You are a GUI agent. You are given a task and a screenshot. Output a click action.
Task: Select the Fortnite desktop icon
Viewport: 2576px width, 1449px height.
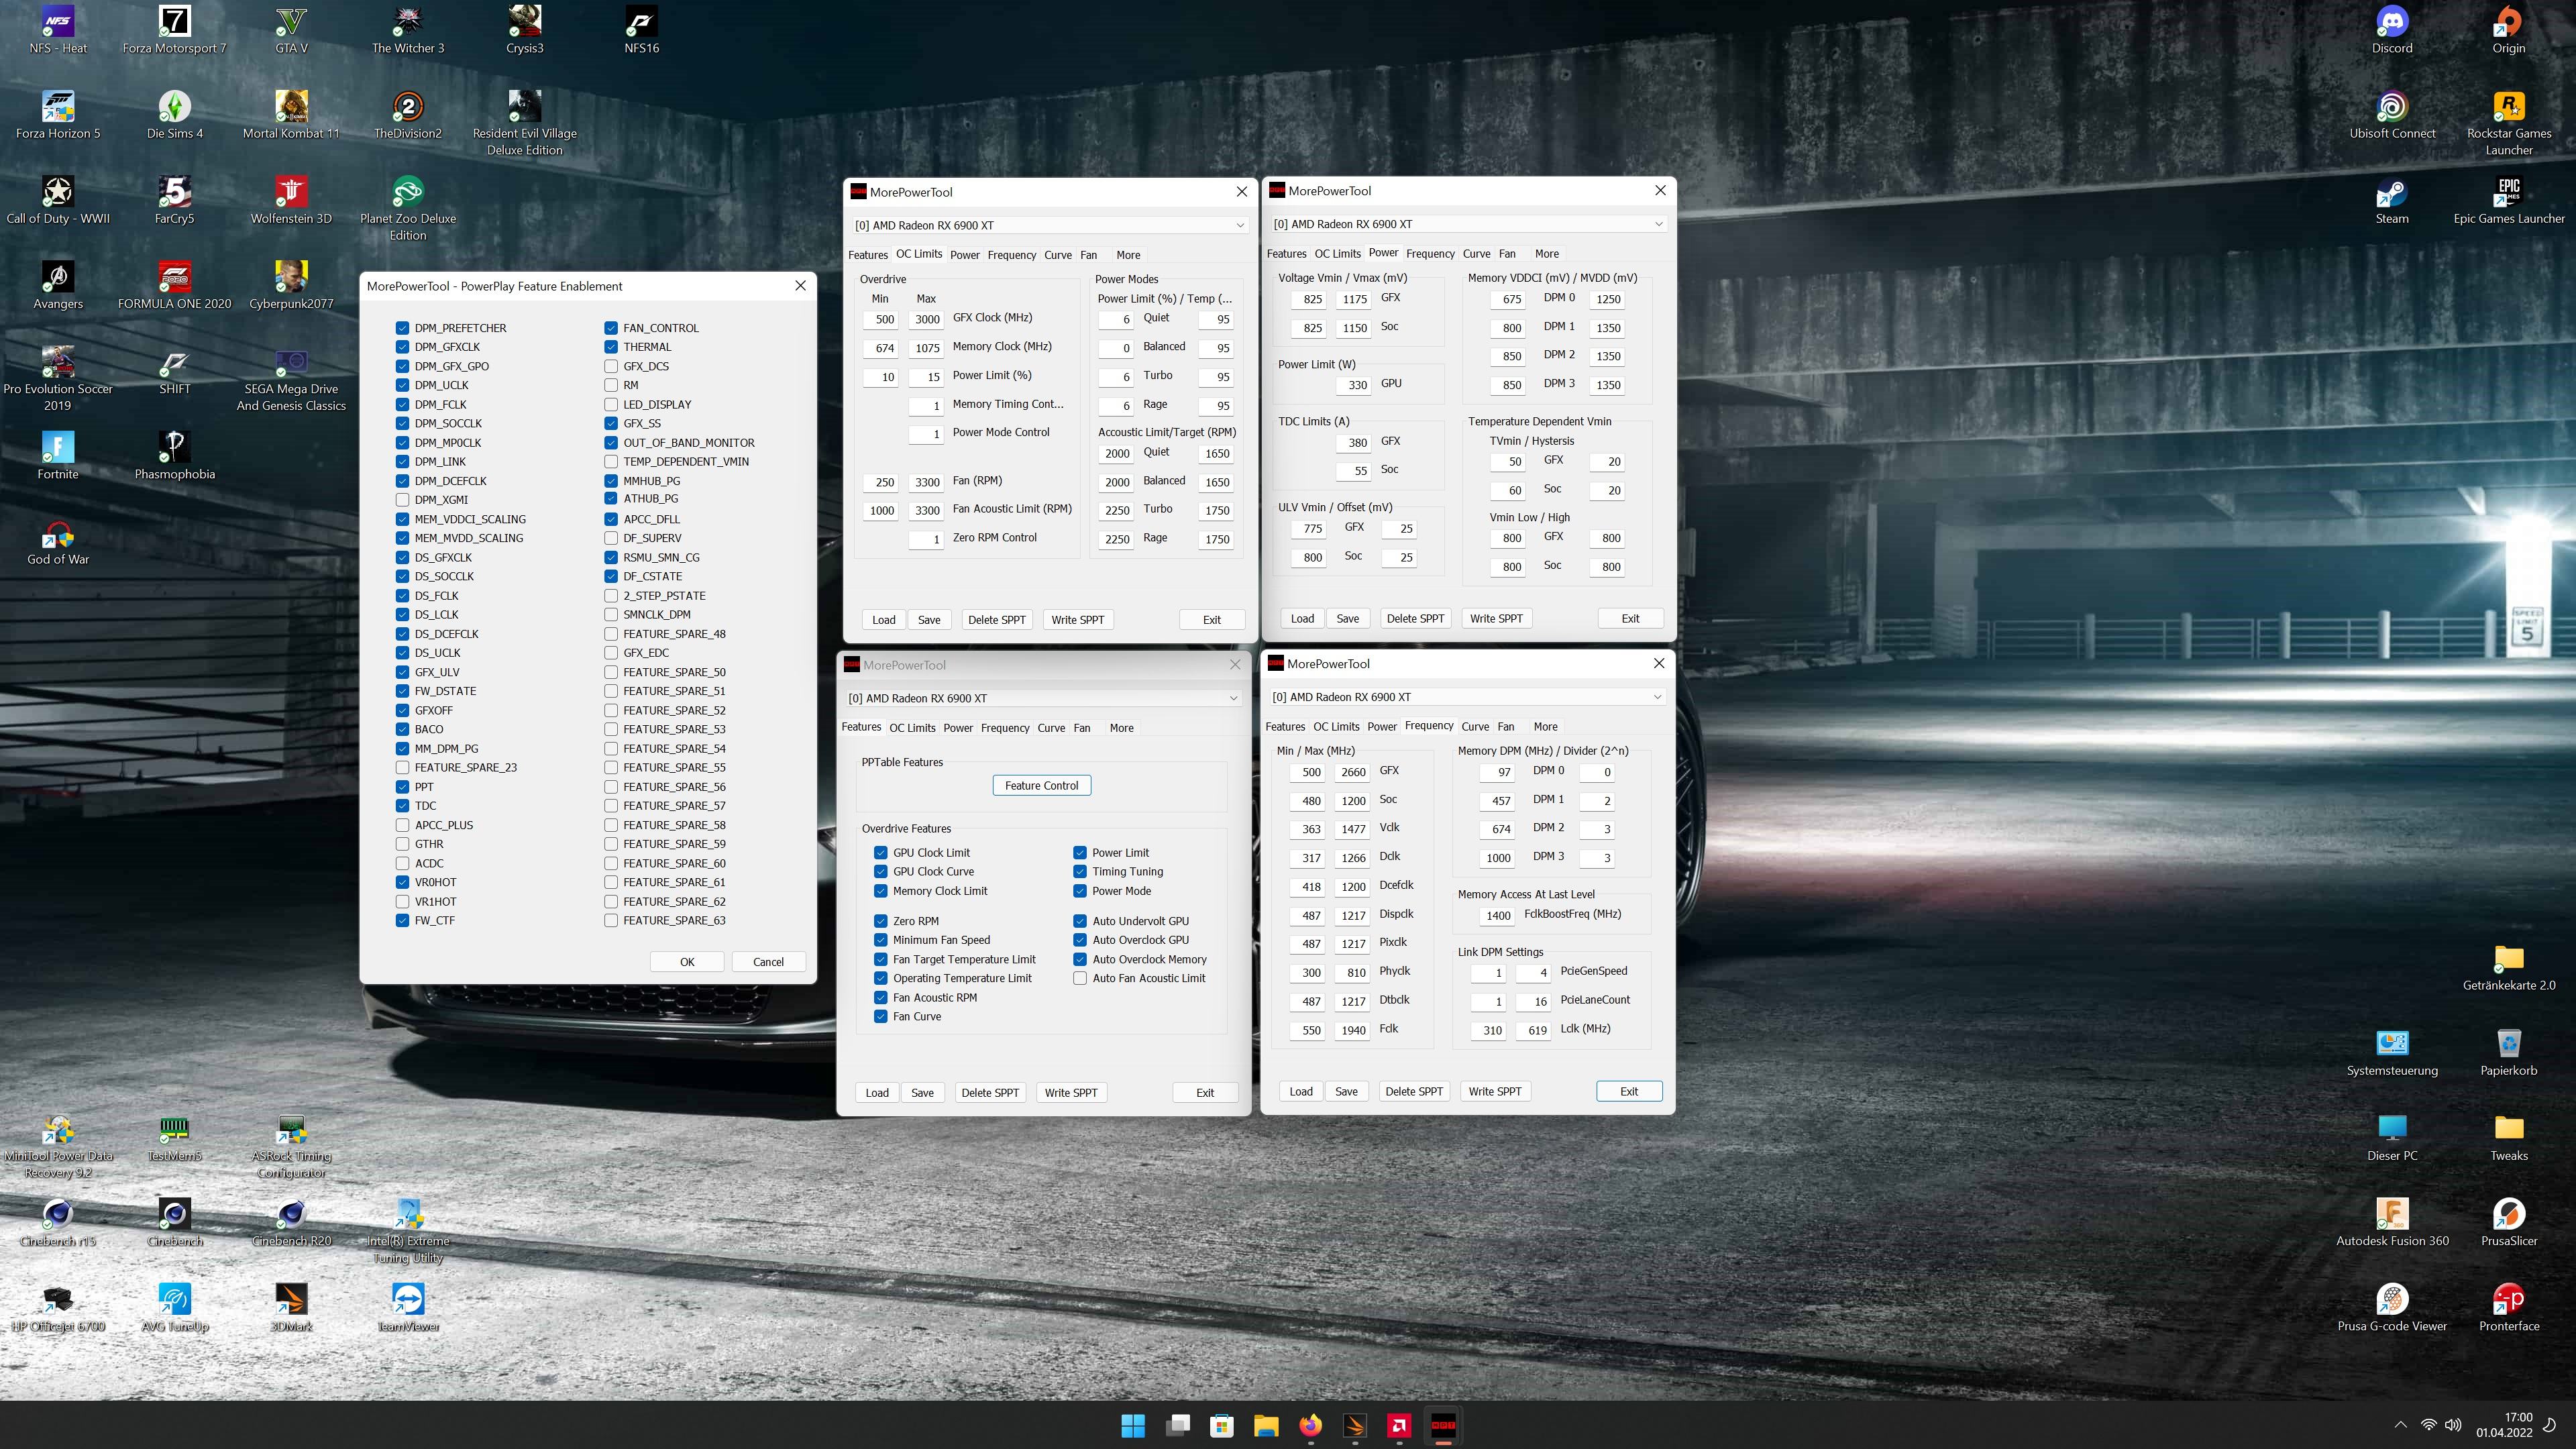[x=58, y=456]
